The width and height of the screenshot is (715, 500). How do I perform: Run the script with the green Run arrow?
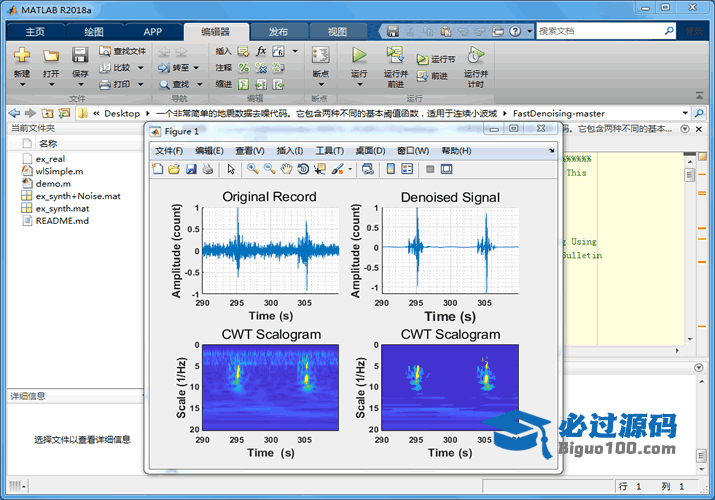(x=359, y=55)
